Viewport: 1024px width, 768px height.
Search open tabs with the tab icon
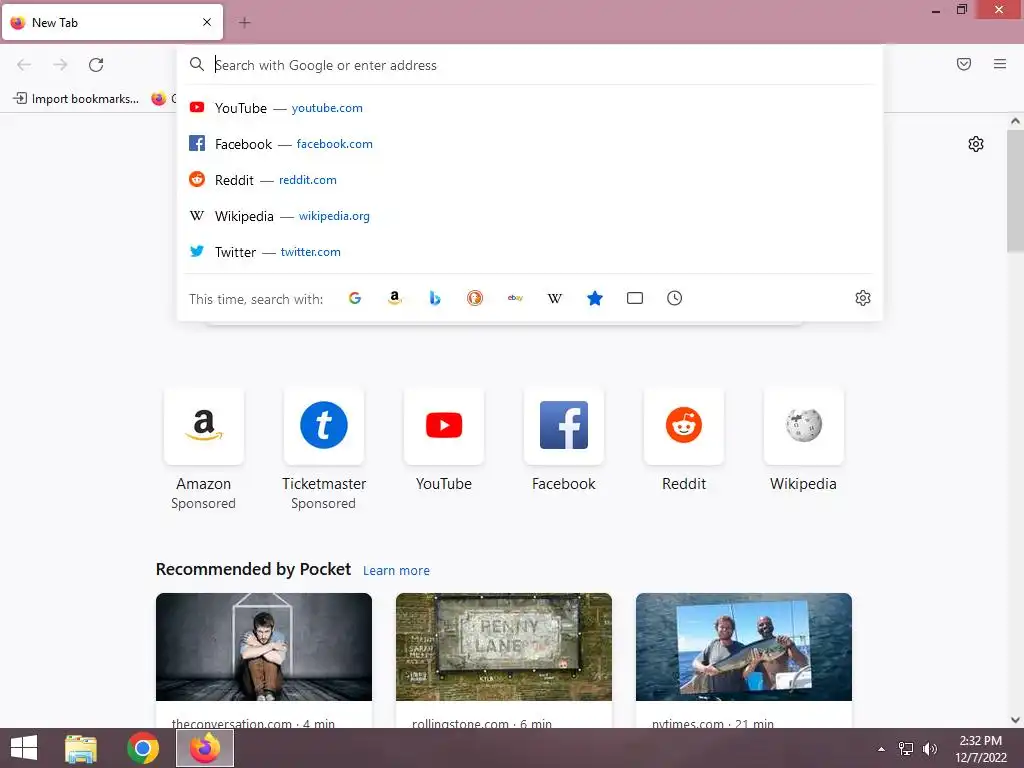pos(635,298)
